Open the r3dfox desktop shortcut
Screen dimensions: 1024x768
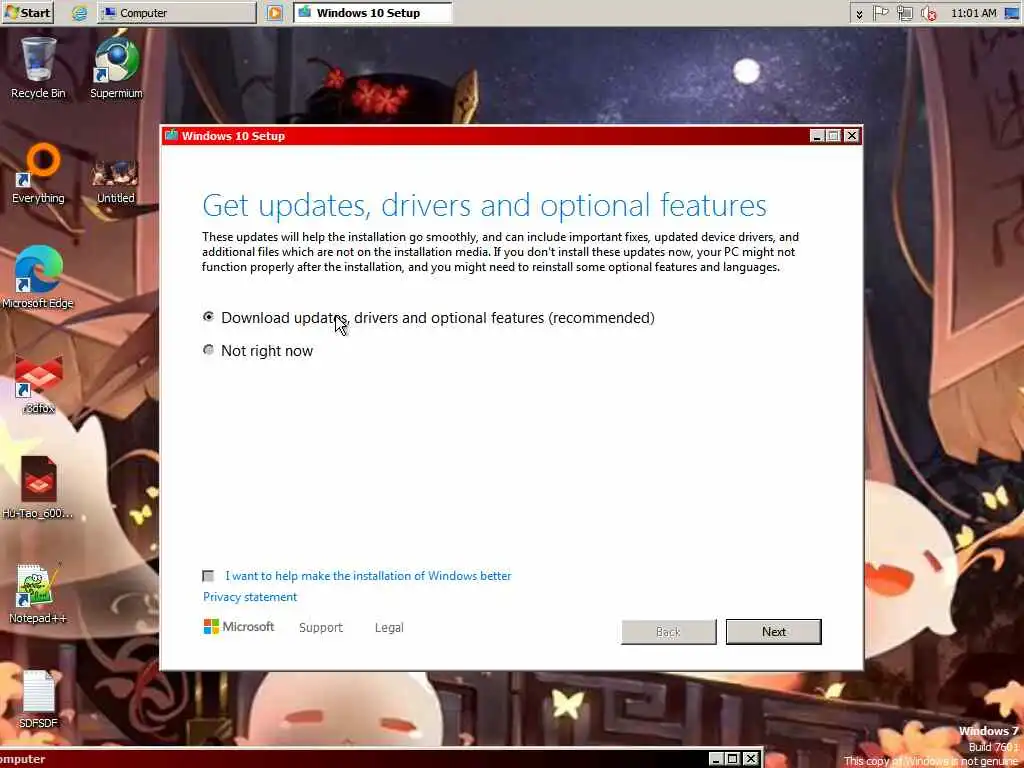39,385
